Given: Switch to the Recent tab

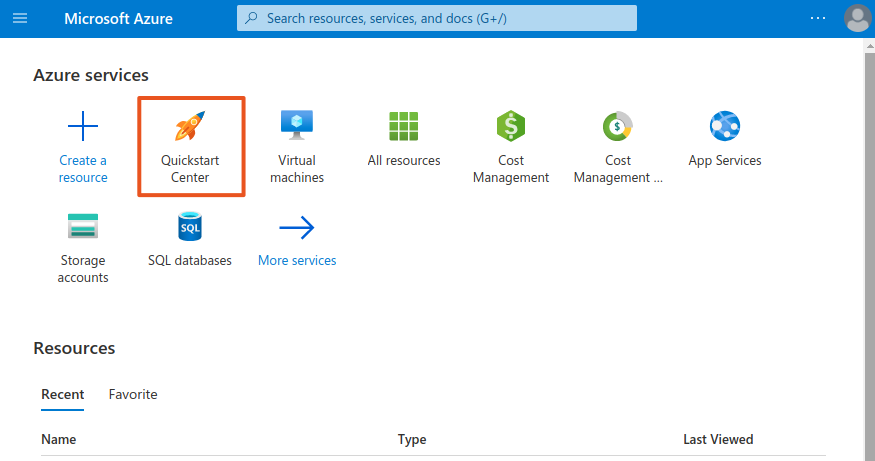Looking at the screenshot, I should pos(62,395).
